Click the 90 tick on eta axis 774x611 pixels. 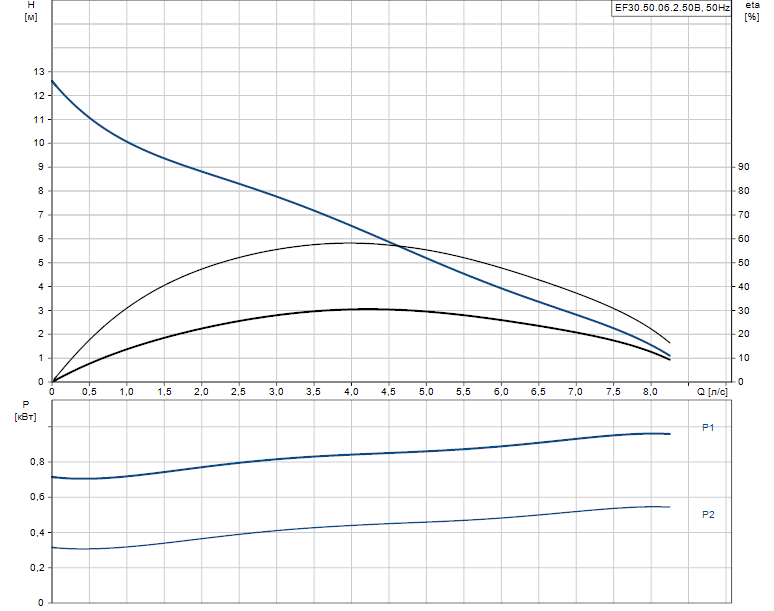click(743, 167)
